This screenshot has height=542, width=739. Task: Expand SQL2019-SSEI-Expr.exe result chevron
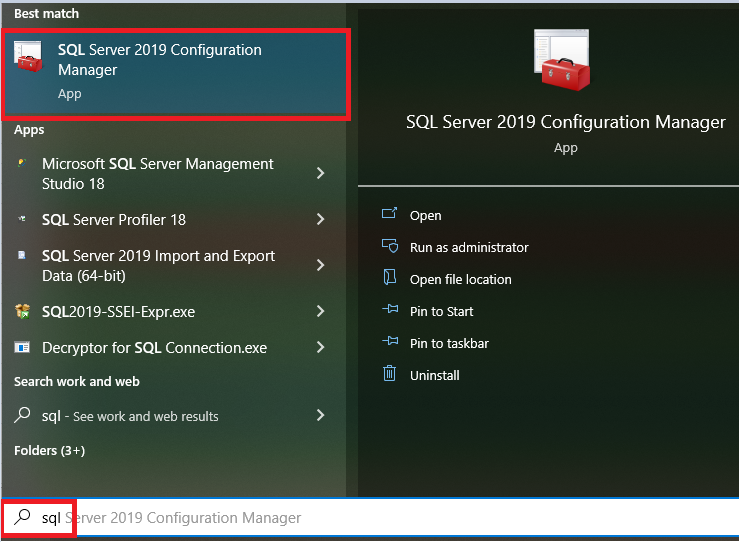coord(320,312)
